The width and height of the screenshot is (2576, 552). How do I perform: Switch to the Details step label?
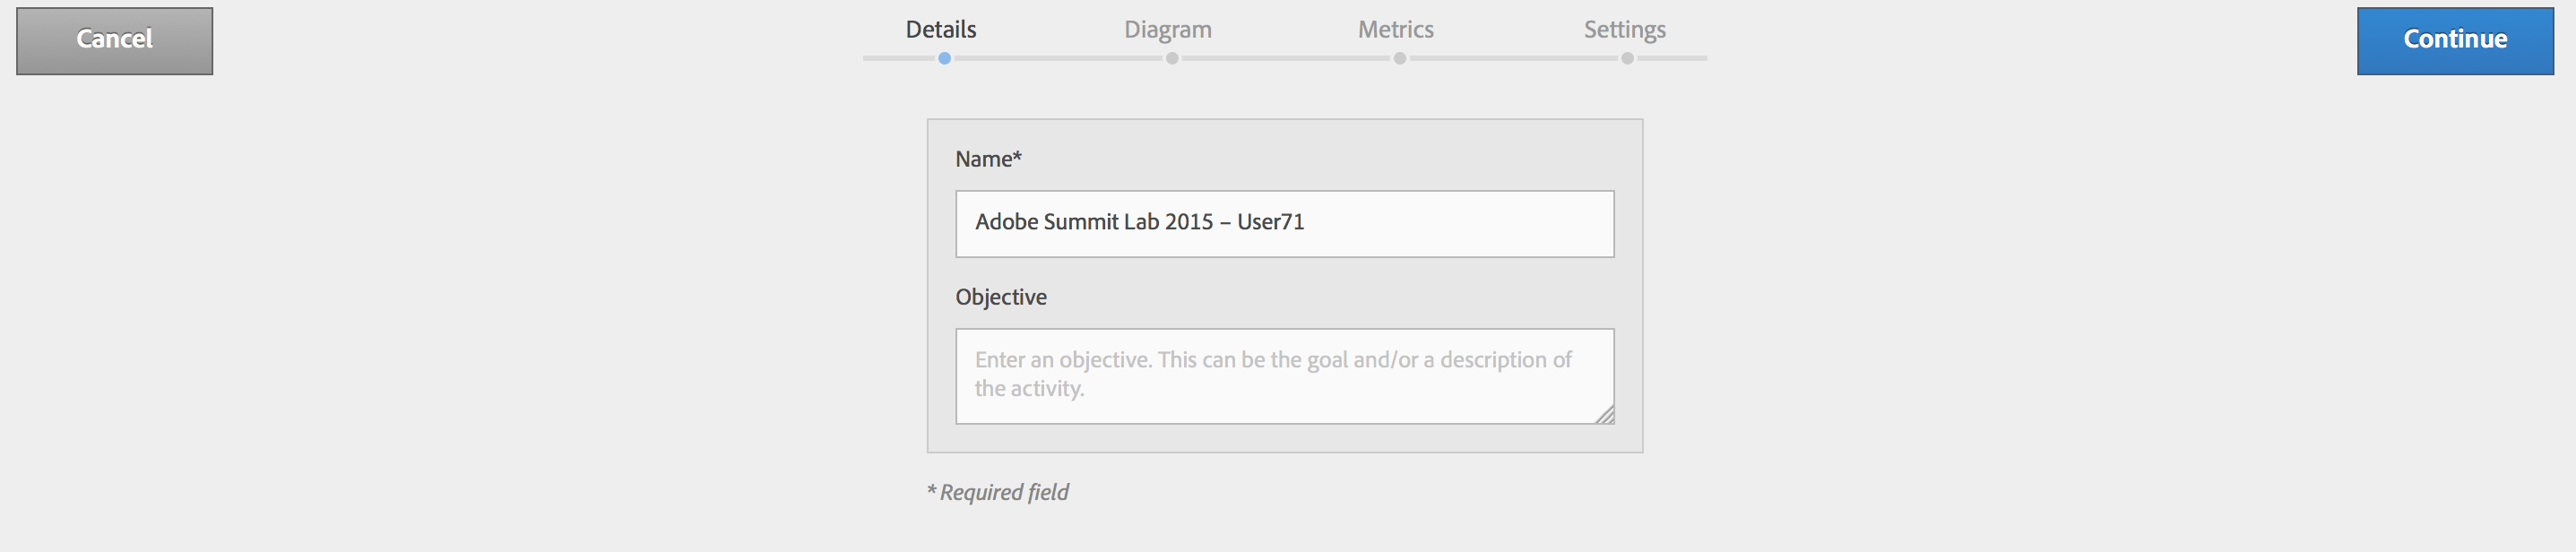coord(940,30)
